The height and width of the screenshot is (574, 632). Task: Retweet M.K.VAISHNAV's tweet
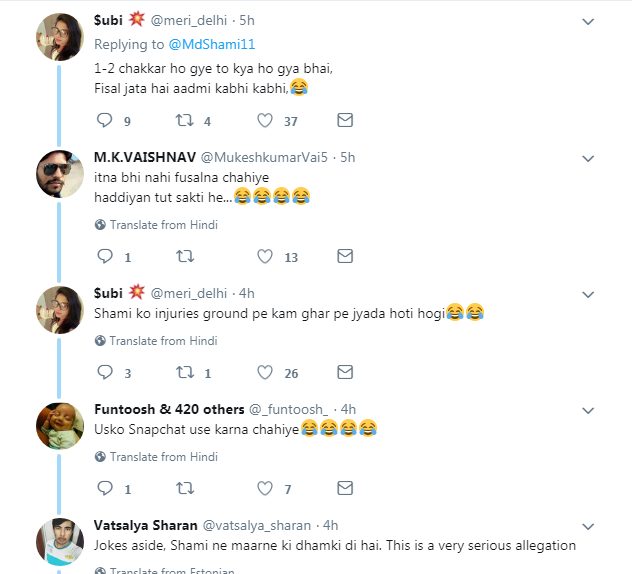pyautogui.click(x=185, y=257)
